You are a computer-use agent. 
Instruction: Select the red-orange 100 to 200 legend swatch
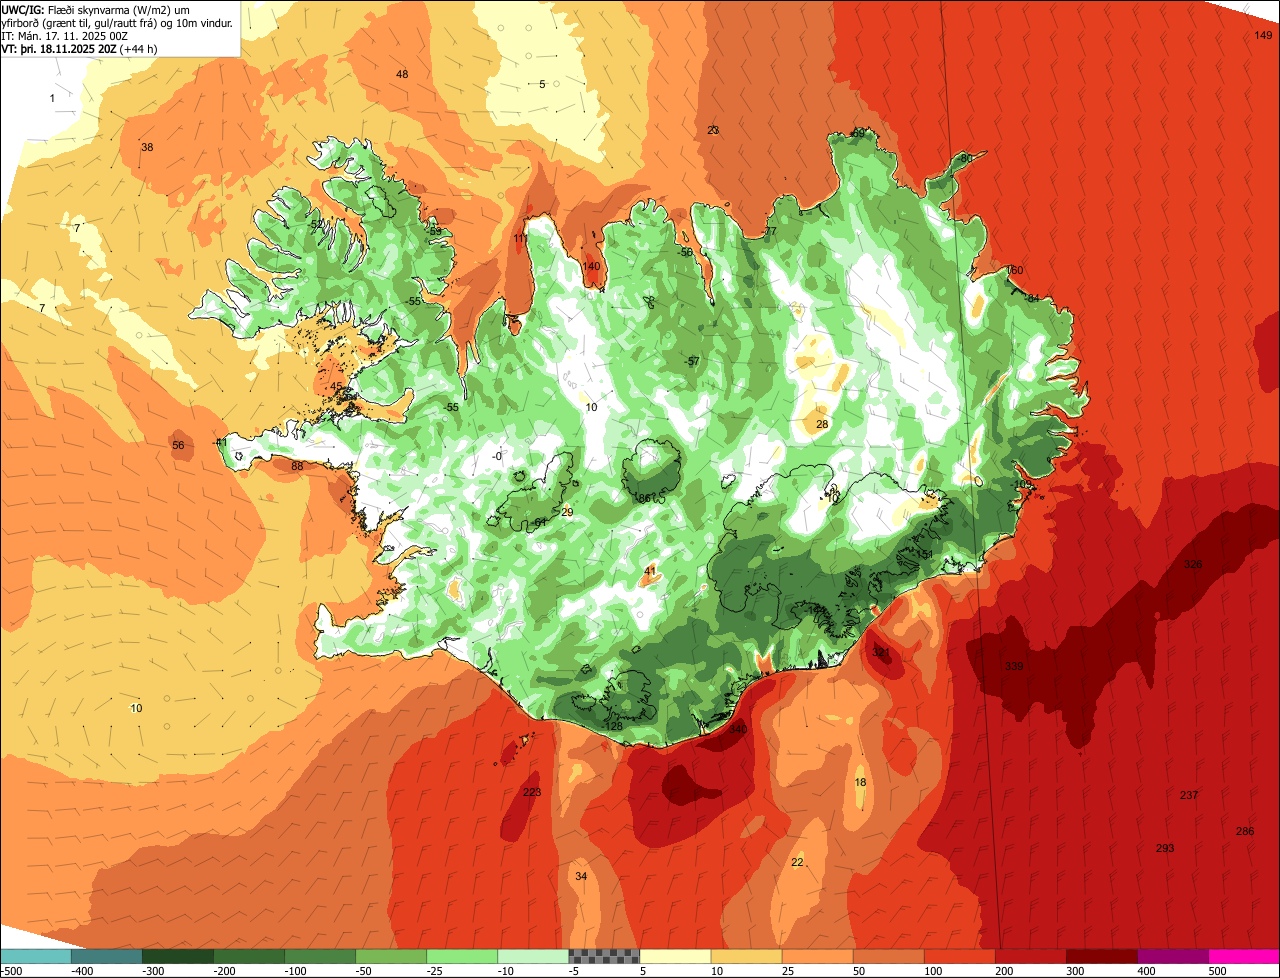[x=958, y=956]
